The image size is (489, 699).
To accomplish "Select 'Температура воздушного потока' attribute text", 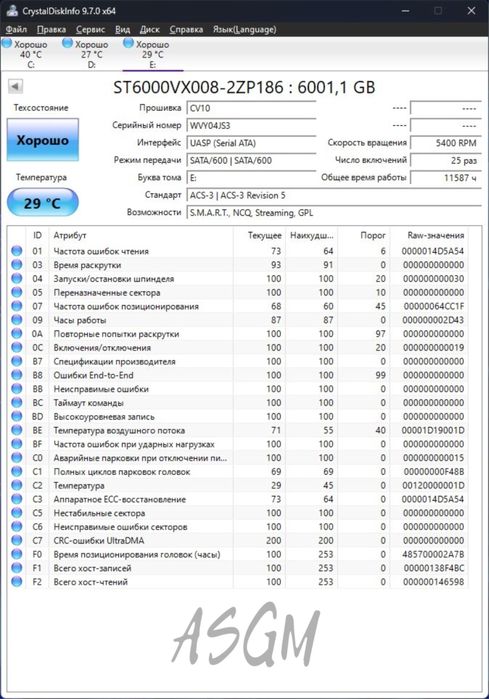I will tap(119, 431).
